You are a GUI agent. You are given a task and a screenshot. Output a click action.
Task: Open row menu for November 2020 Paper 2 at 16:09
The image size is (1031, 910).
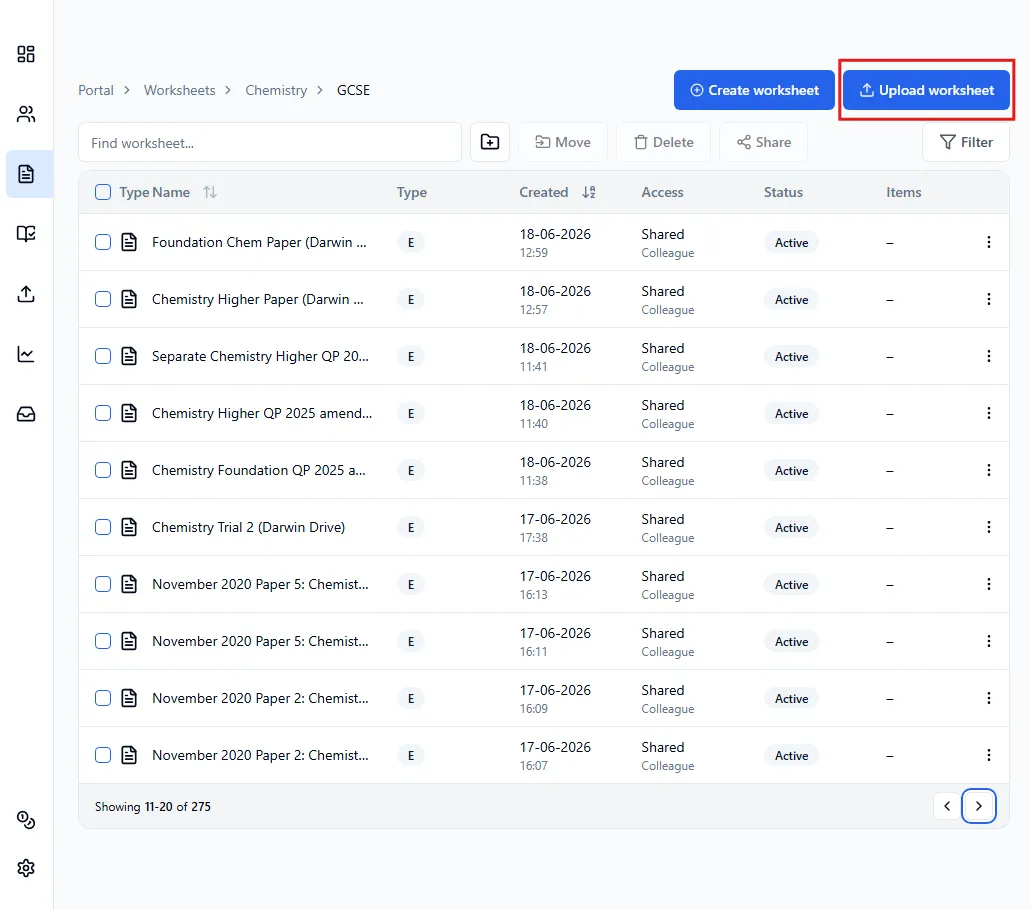(x=988, y=698)
